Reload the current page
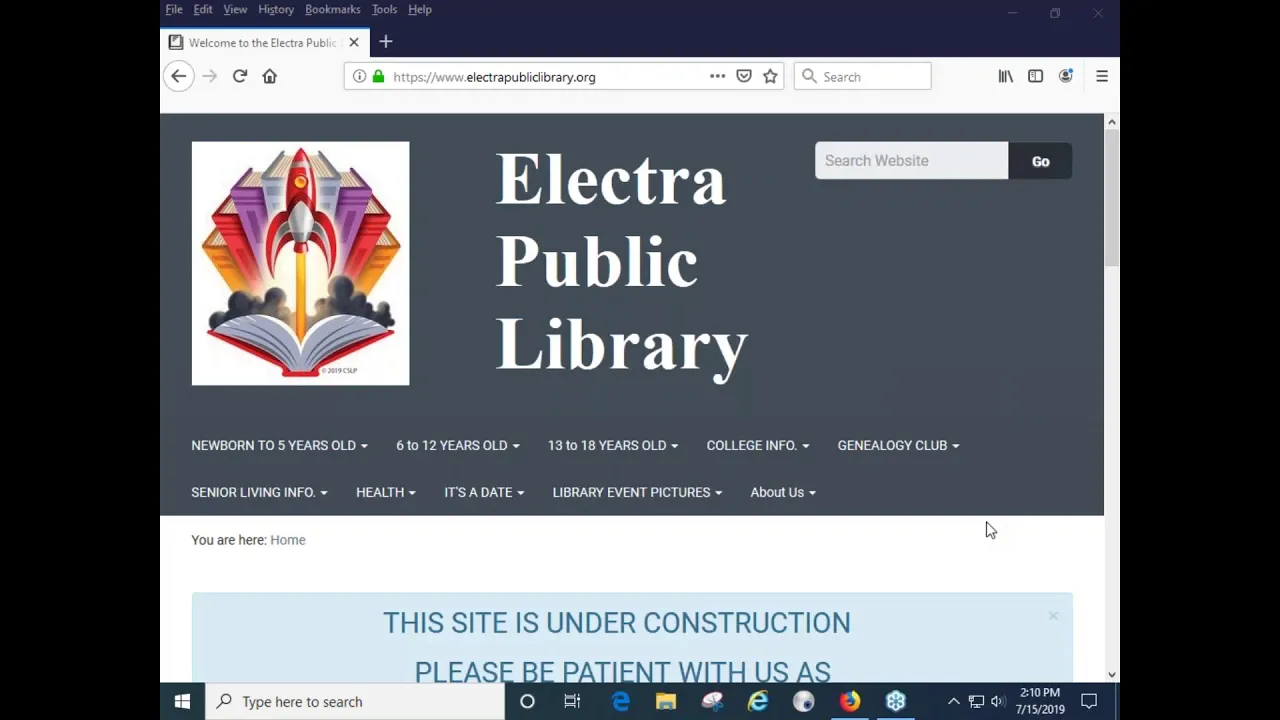This screenshot has height=720, width=1280. coord(240,76)
